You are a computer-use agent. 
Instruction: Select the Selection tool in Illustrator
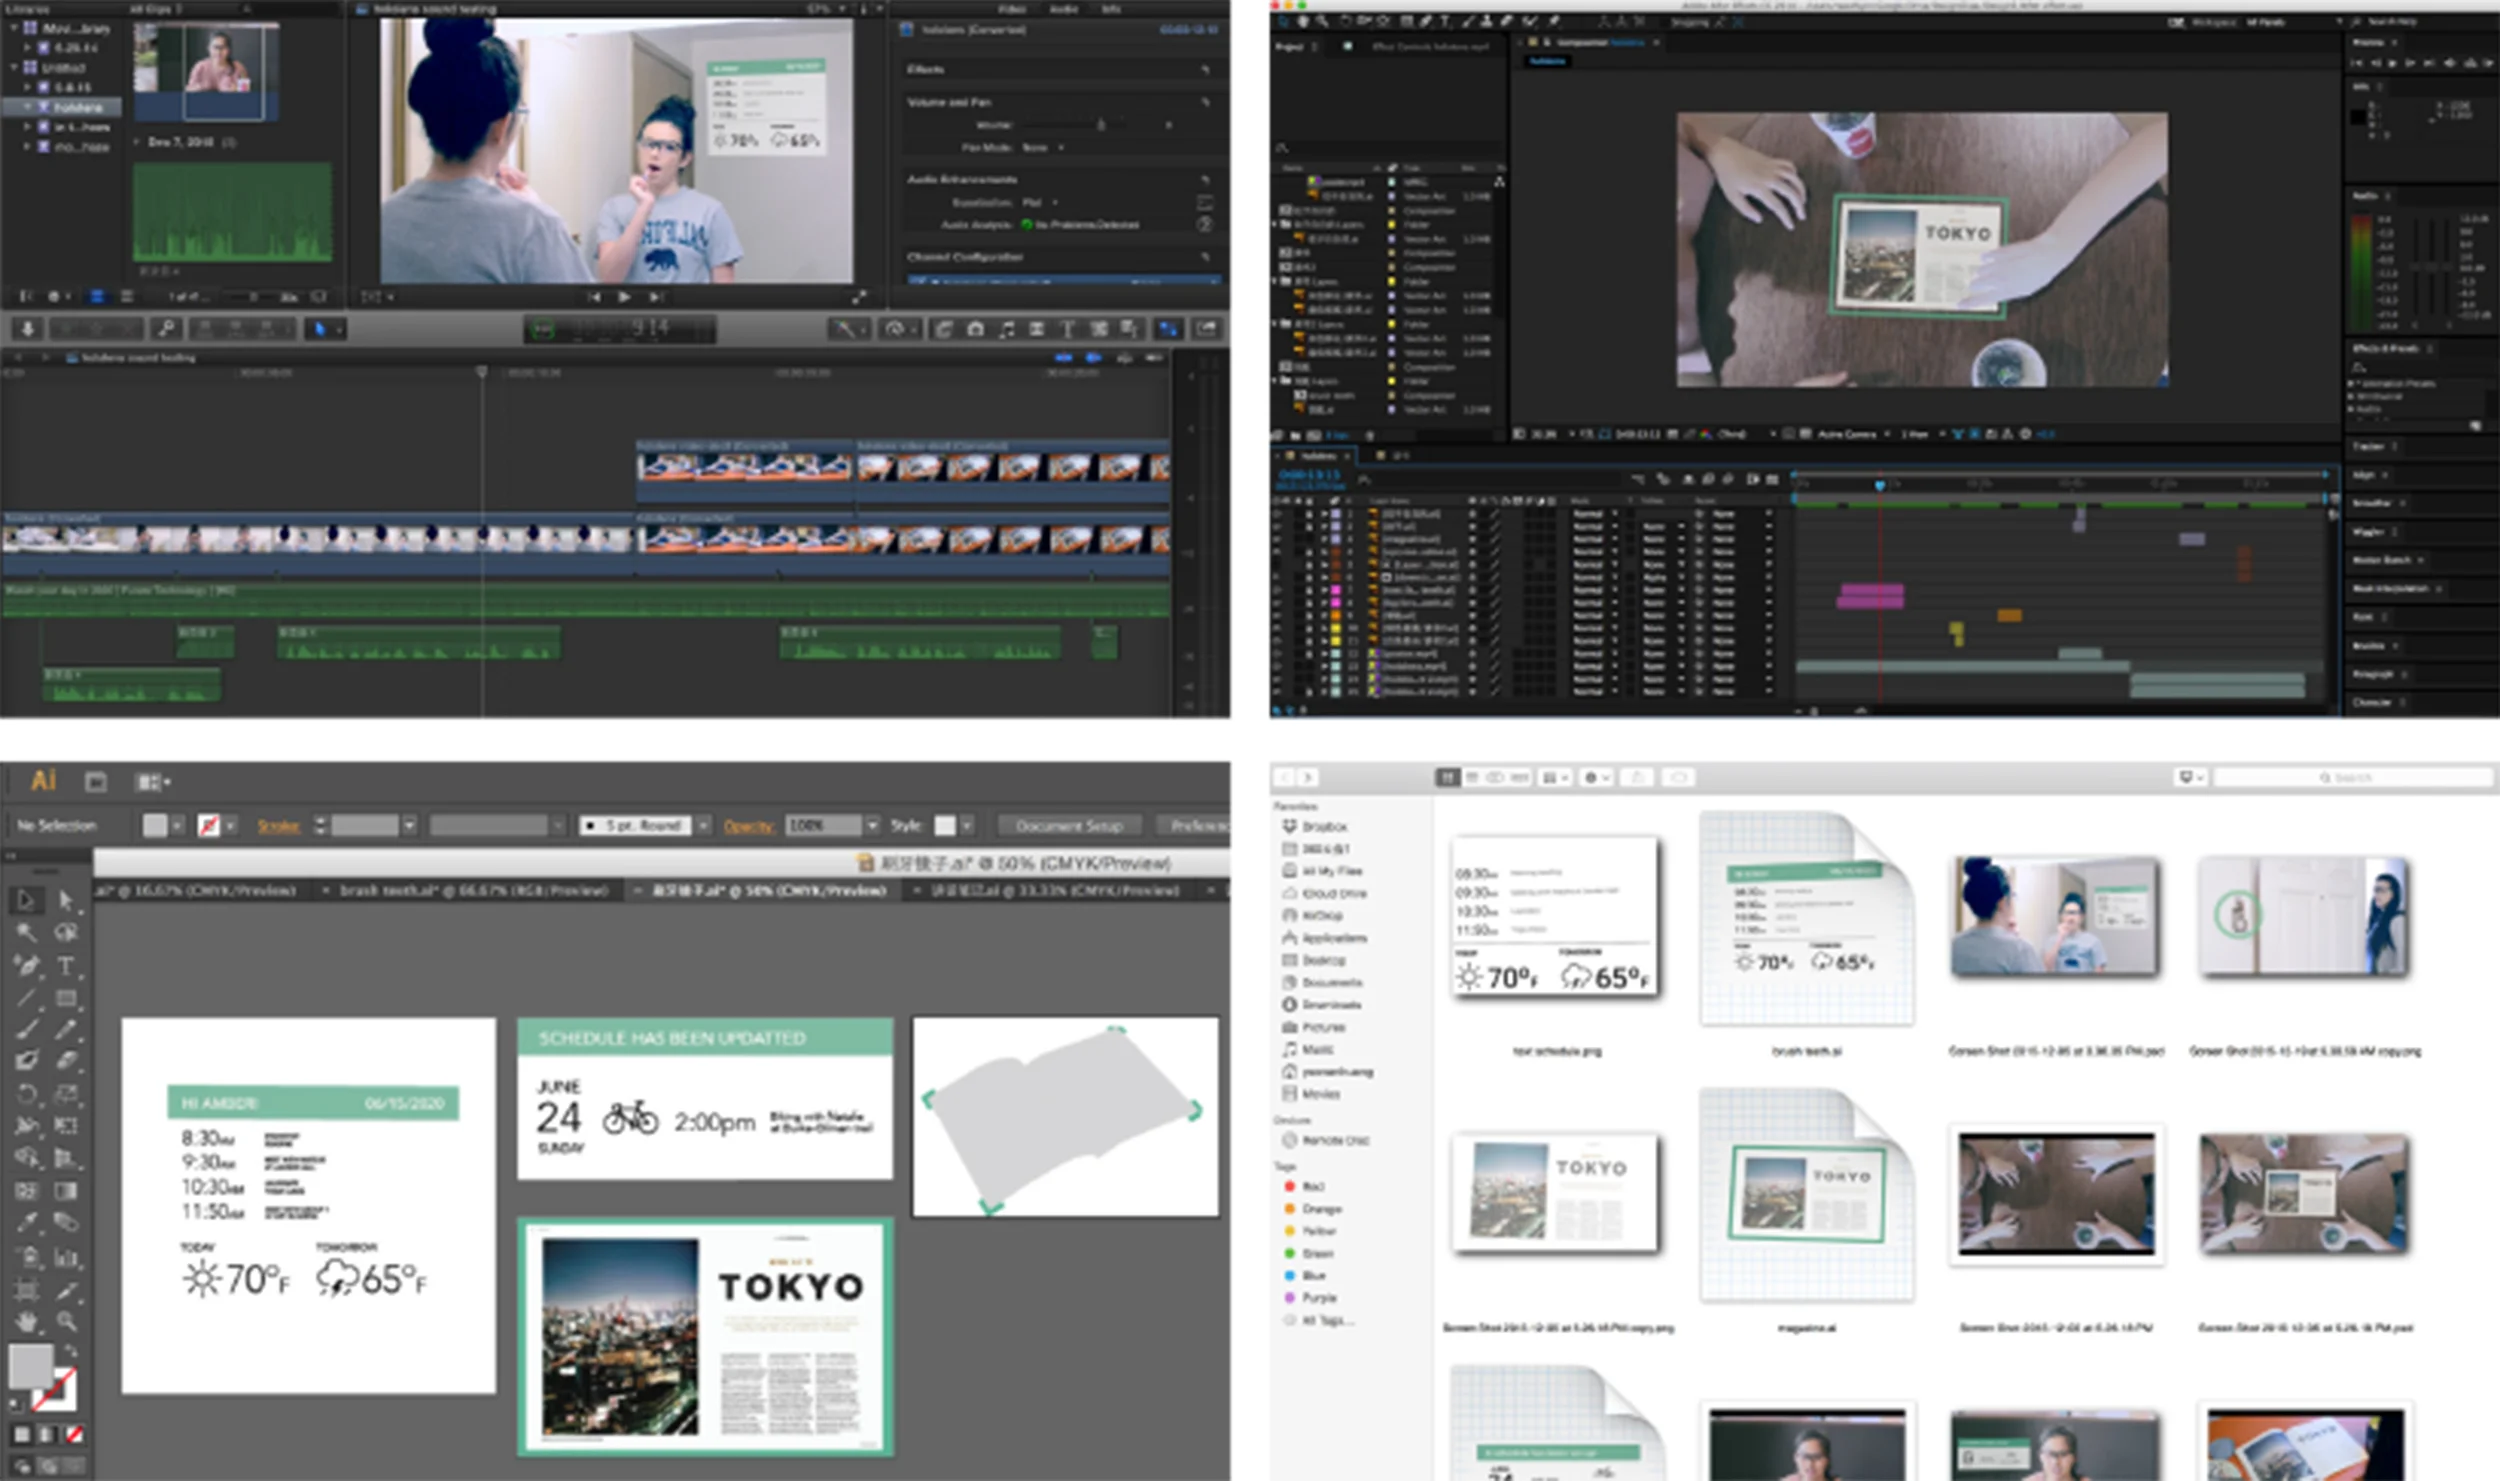26,901
